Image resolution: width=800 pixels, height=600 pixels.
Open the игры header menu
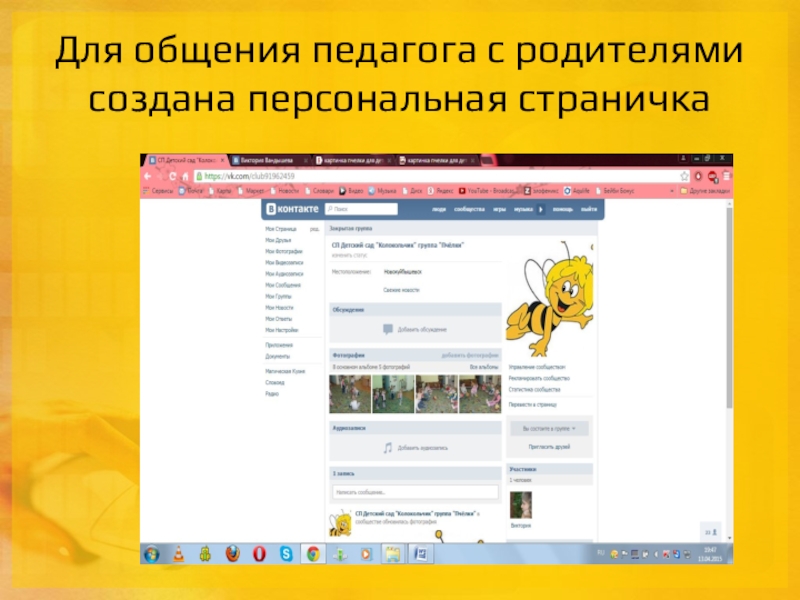[x=499, y=209]
